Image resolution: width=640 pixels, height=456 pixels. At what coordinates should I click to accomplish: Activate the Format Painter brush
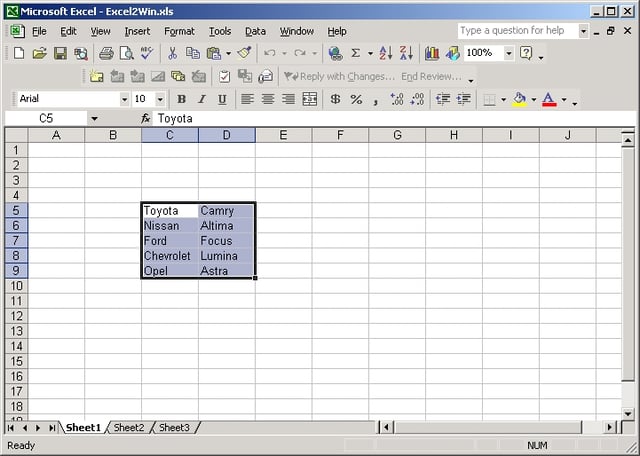pos(244,53)
